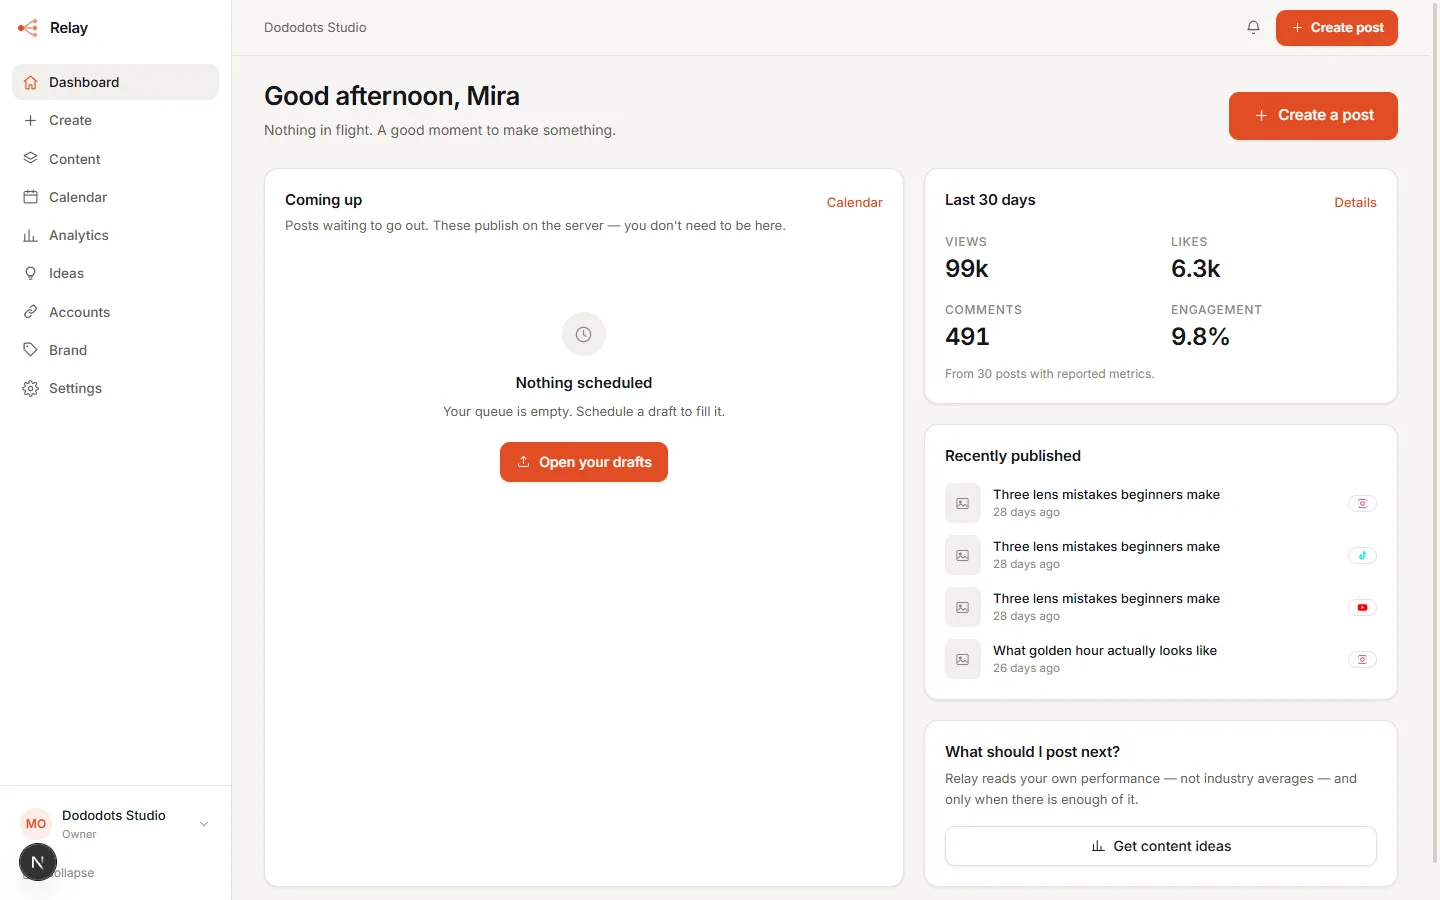Click the Create post button in the top bar
1440x900 pixels.
(1337, 28)
